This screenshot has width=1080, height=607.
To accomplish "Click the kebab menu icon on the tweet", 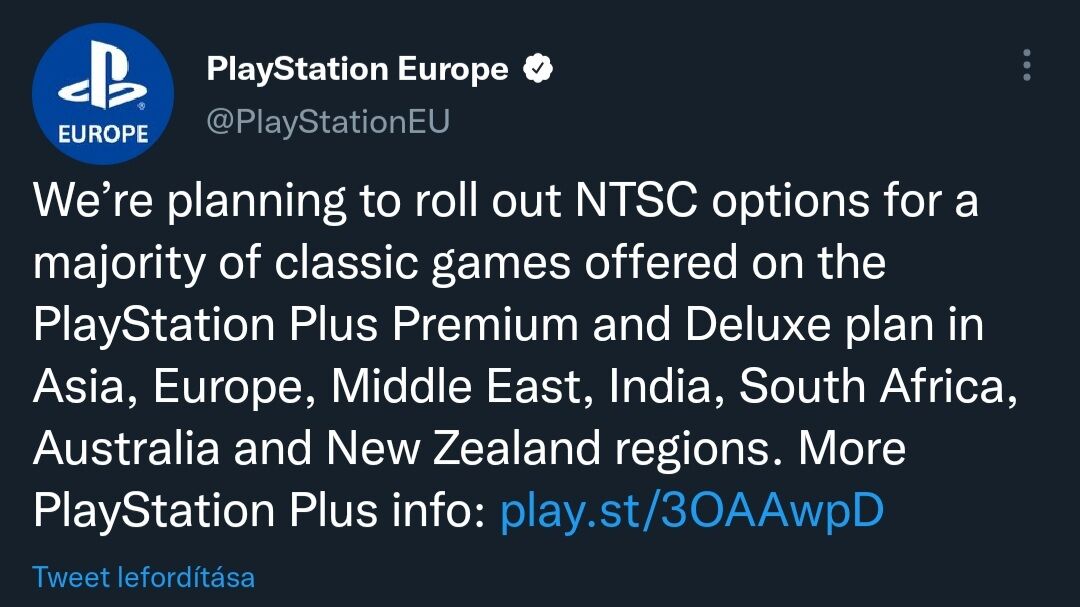I will [x=1026, y=65].
